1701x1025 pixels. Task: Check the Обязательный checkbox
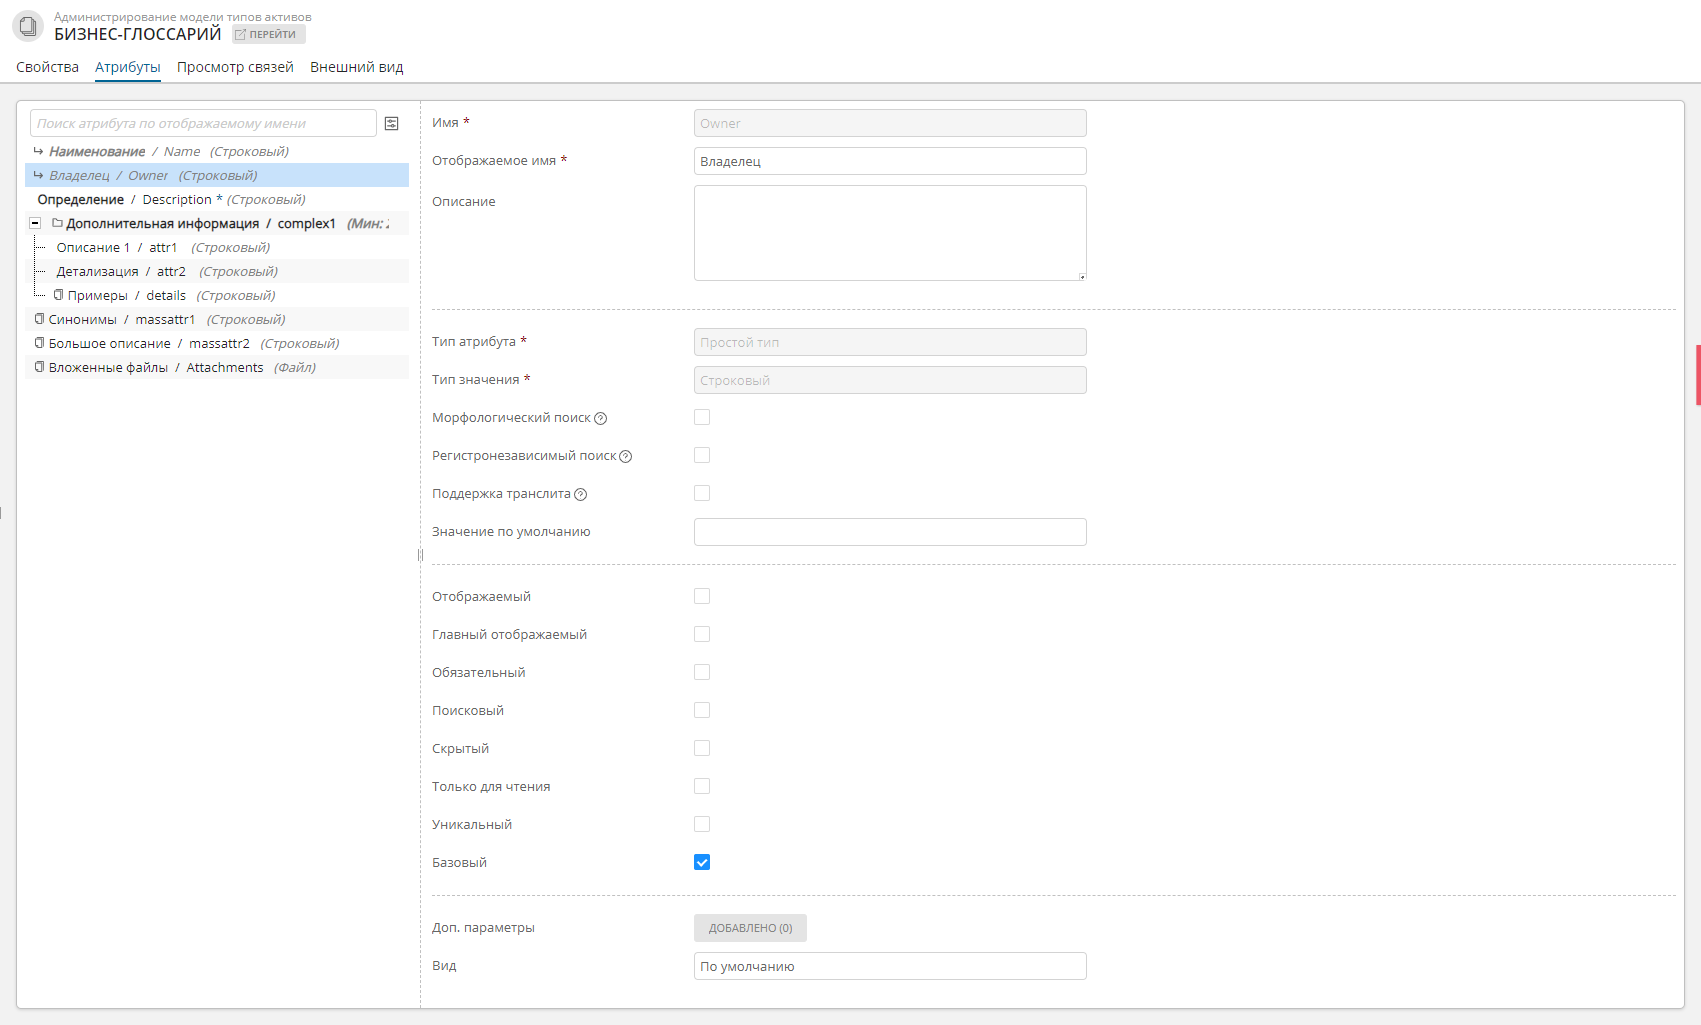click(x=702, y=672)
